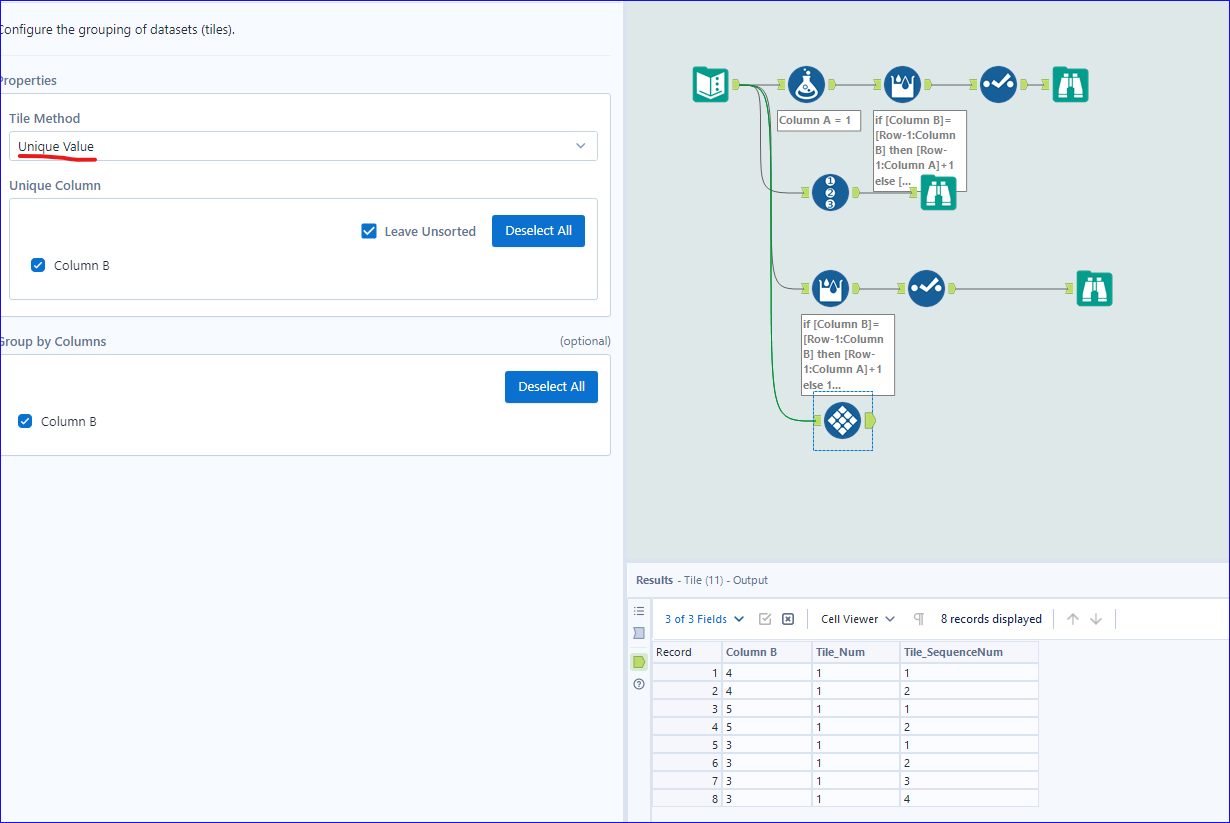Open the help icon in Results sidebar

click(x=639, y=684)
